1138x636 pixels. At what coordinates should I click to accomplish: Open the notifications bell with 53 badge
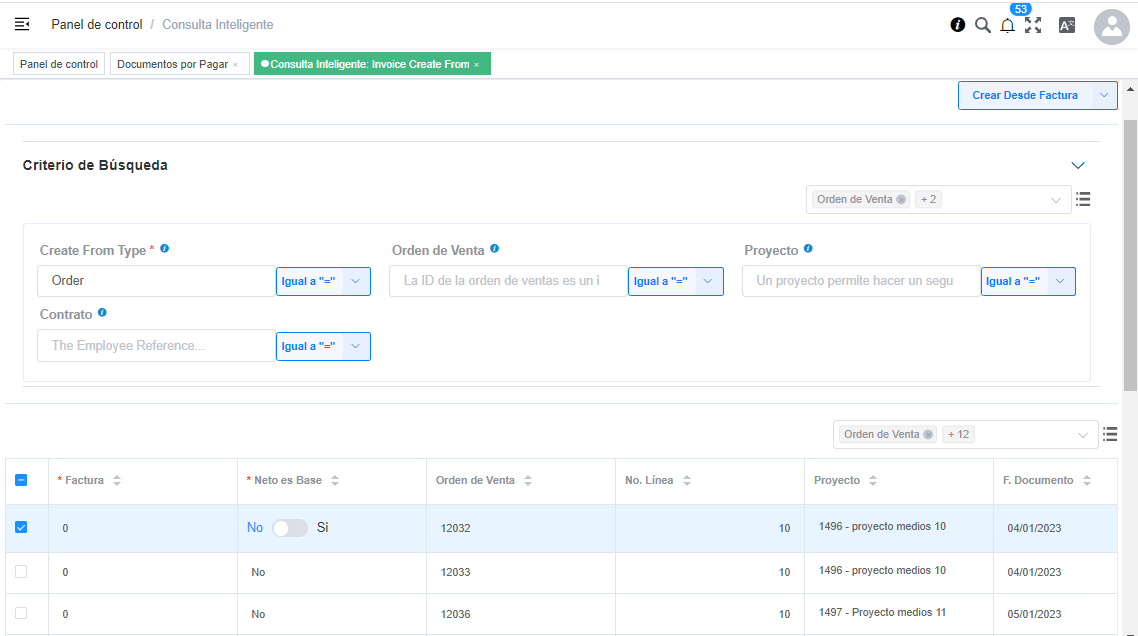(x=1007, y=26)
